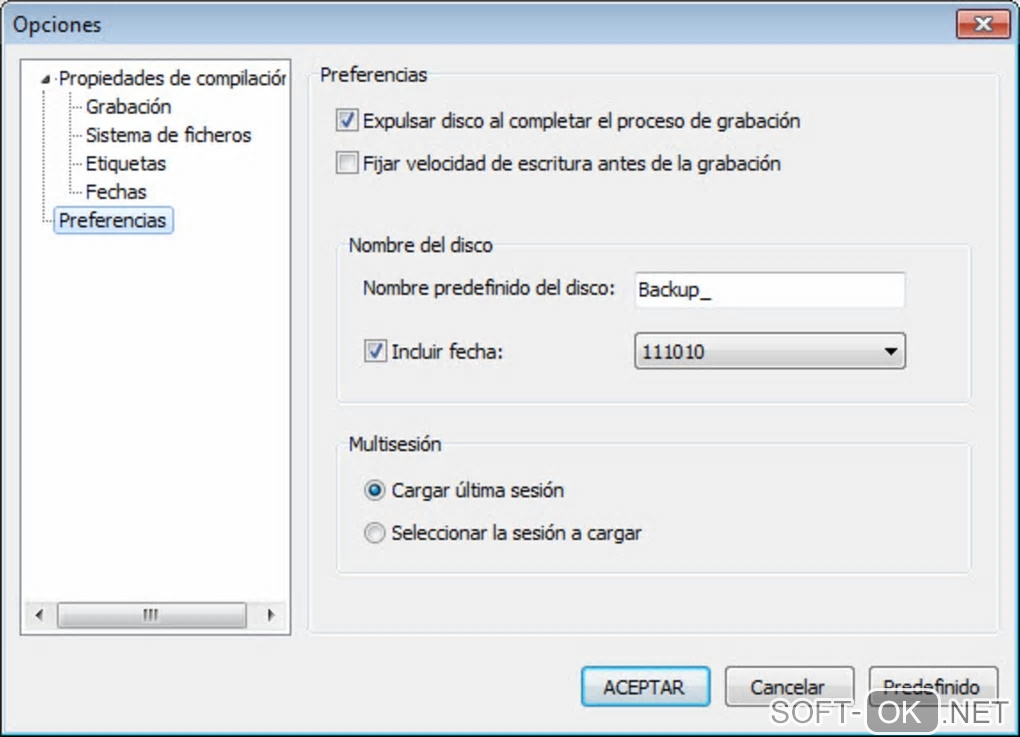Click the Predefinido button
Viewport: 1020px width, 737px height.
point(932,685)
